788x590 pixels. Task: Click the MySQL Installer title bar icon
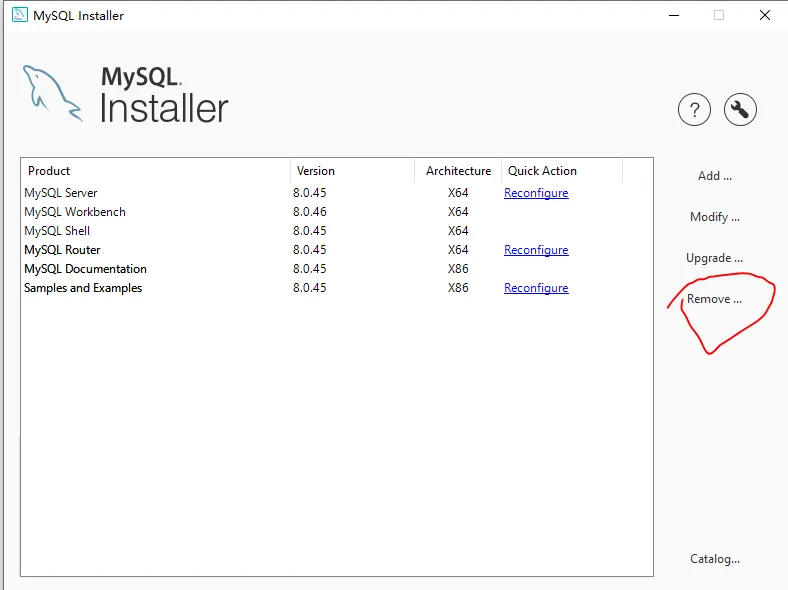tap(20, 15)
